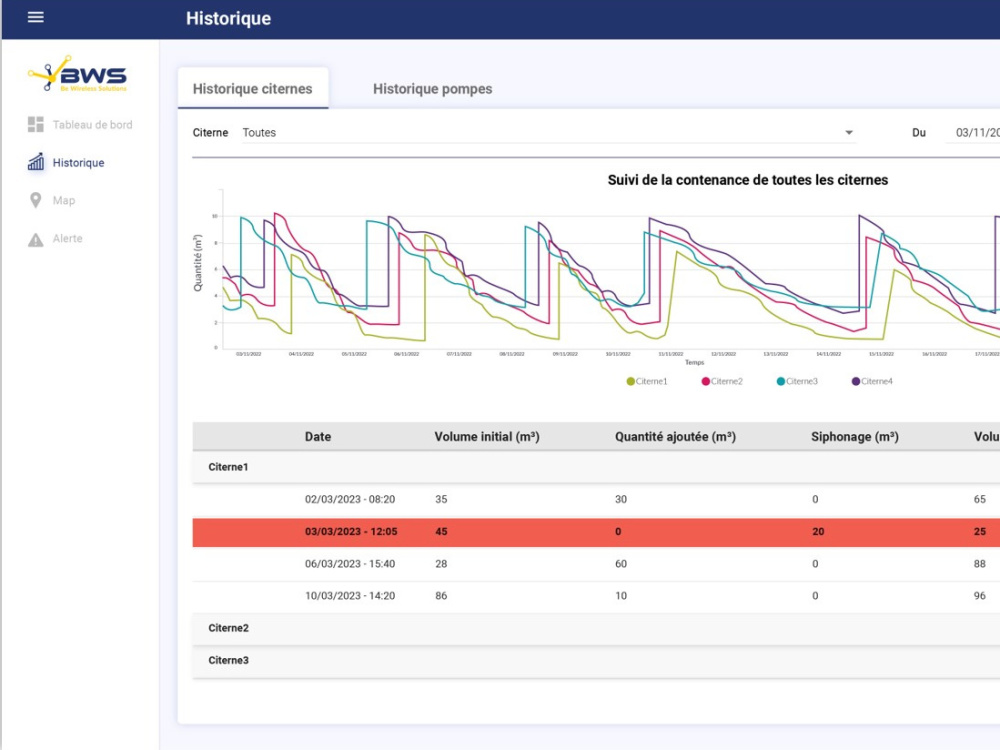Sort by Date column header

click(318, 437)
